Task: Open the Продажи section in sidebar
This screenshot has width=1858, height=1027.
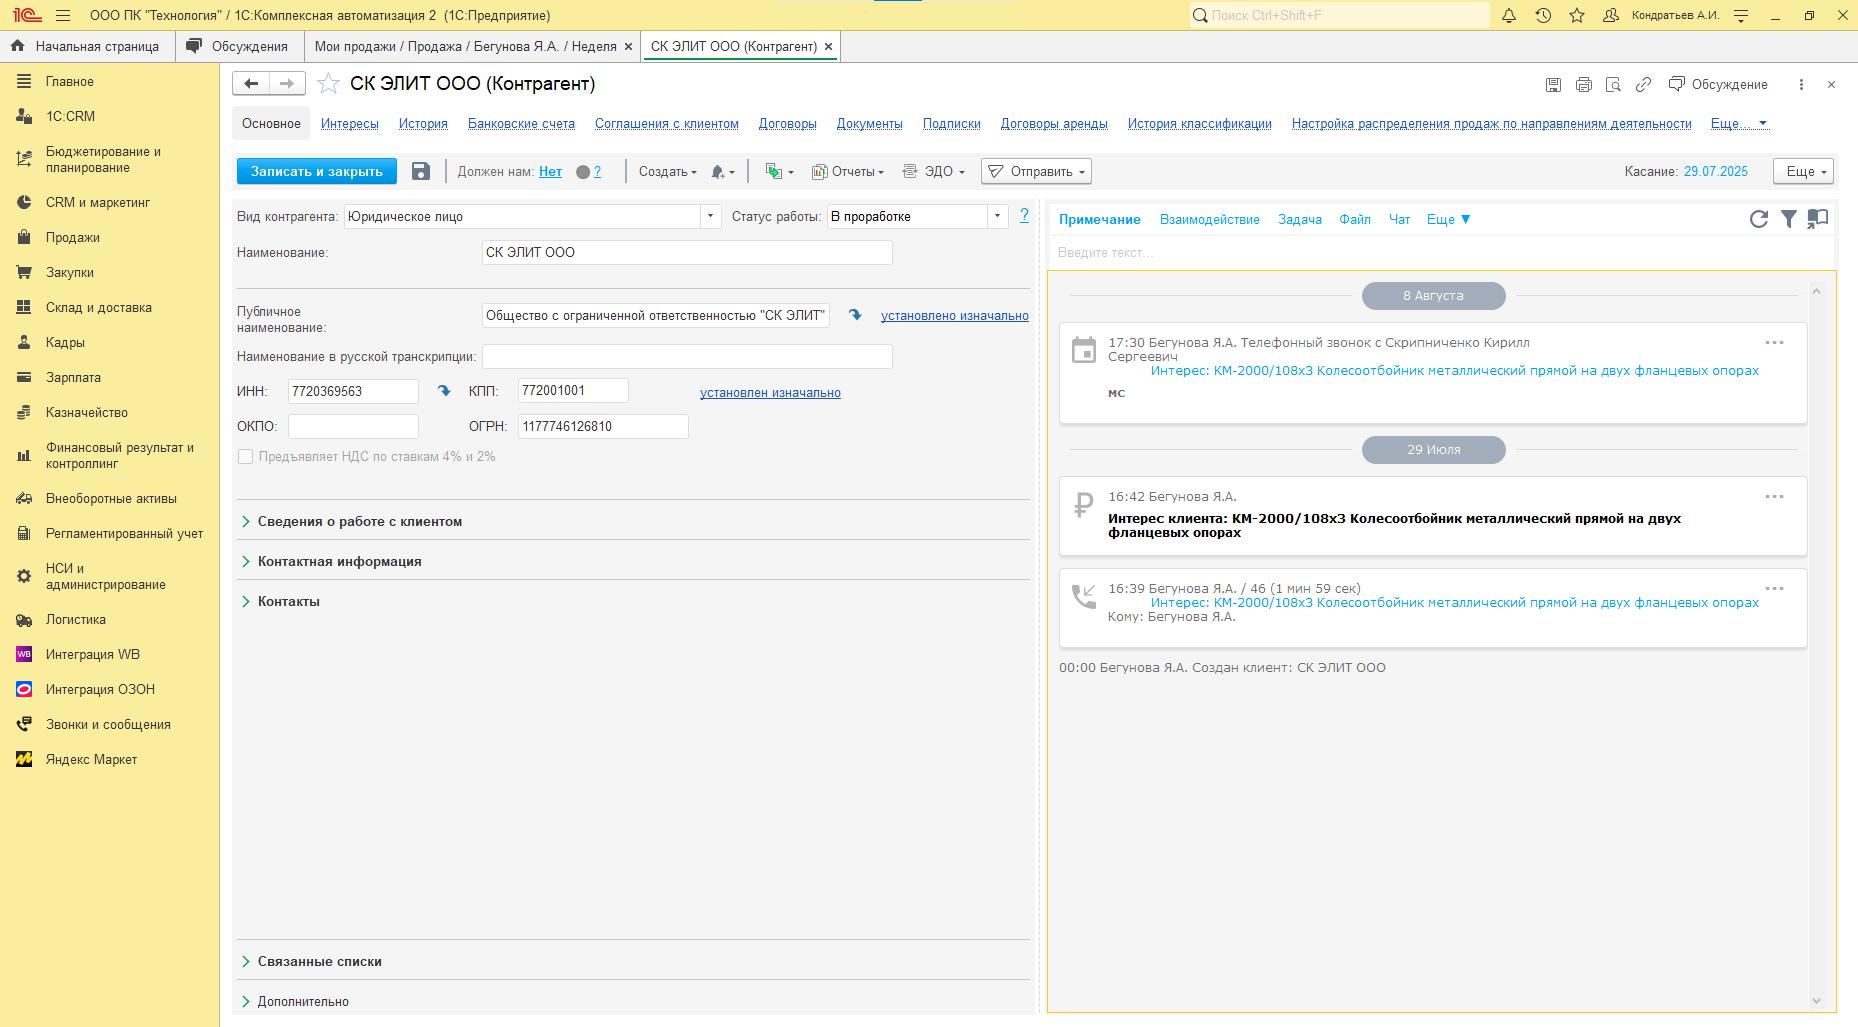Action: [72, 238]
